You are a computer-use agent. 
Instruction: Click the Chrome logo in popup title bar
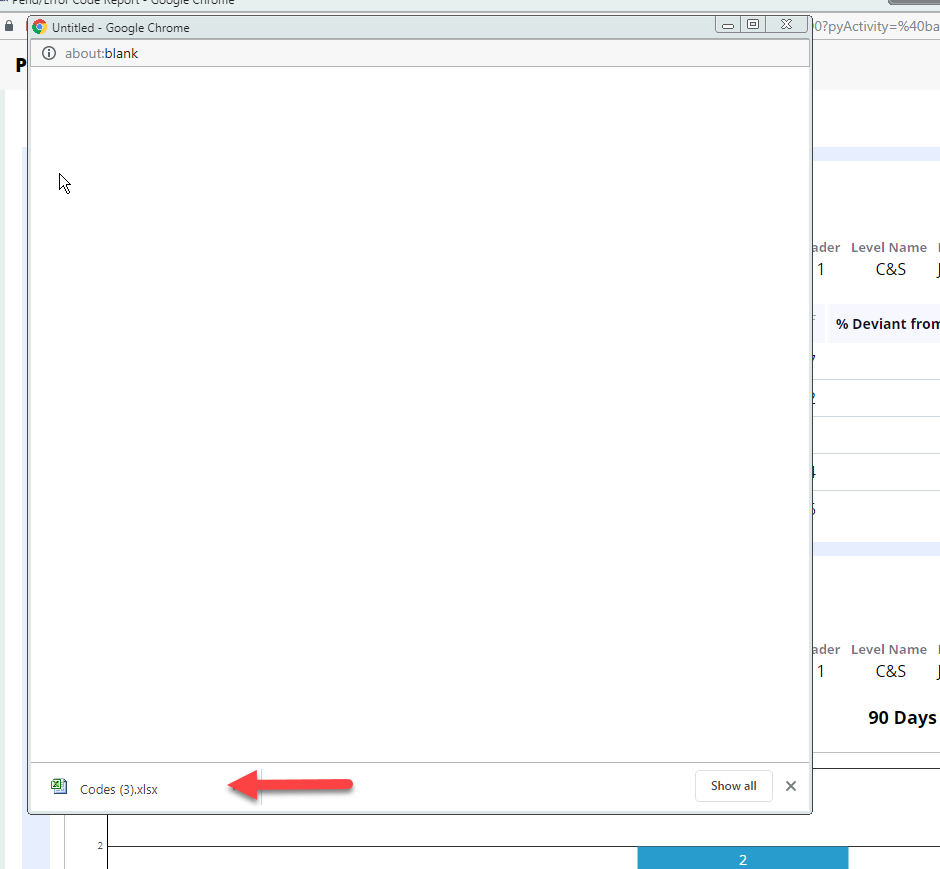[x=40, y=28]
